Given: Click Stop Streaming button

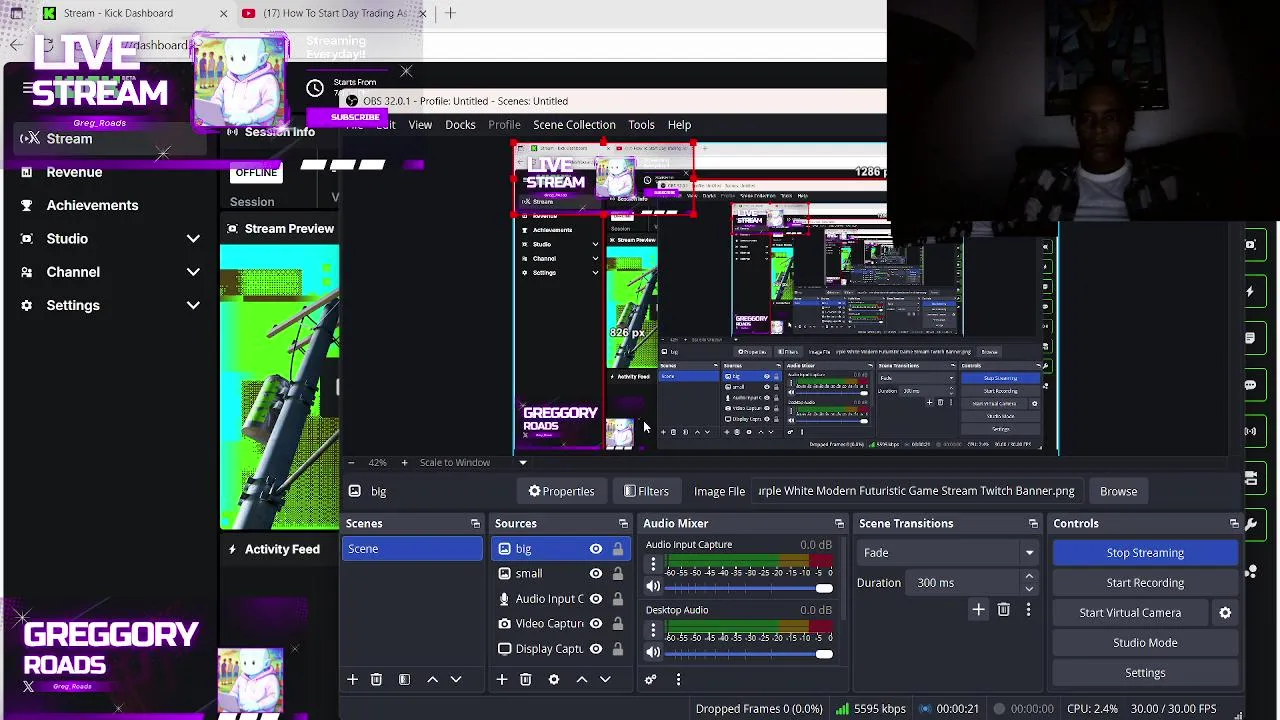Looking at the screenshot, I should point(1145,553).
